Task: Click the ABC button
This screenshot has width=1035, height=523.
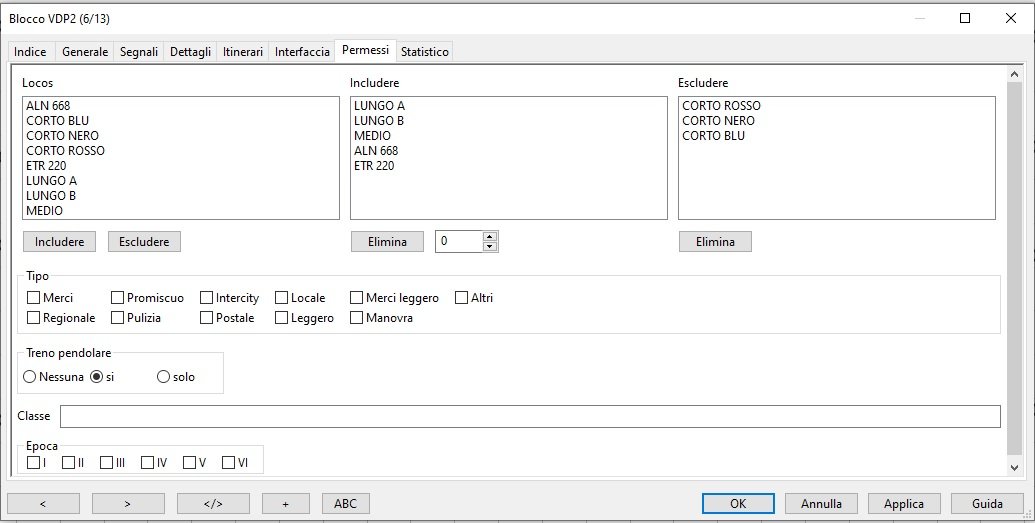Action: click(x=345, y=504)
